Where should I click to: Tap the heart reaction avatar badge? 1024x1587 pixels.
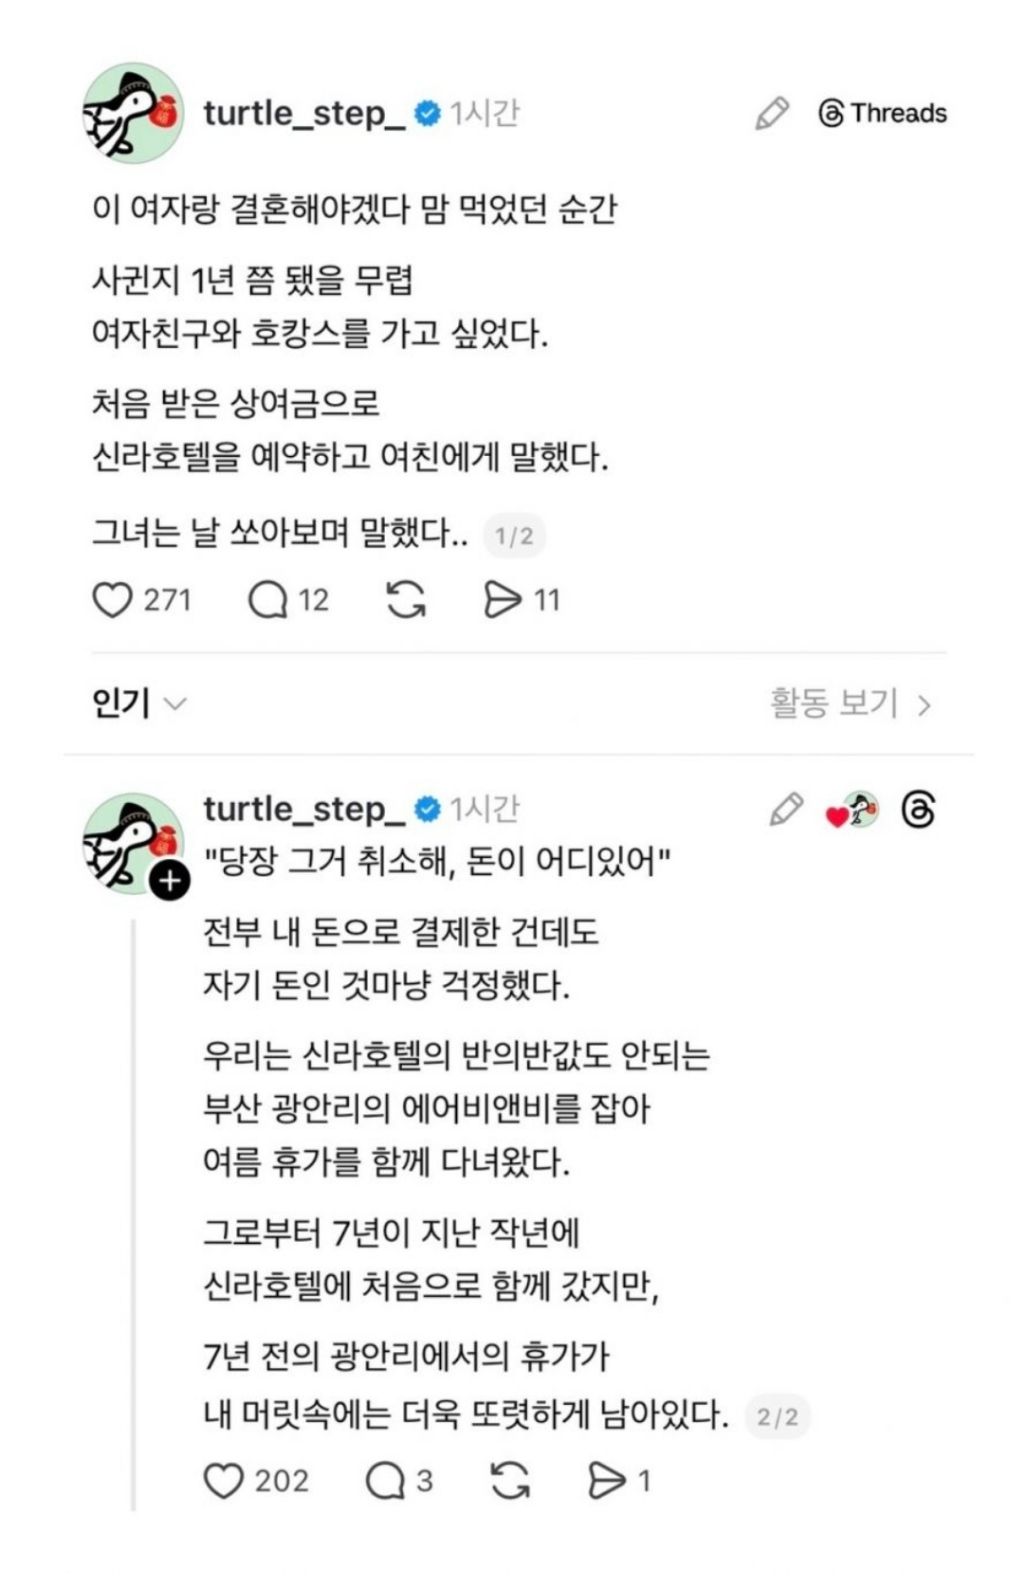point(852,811)
